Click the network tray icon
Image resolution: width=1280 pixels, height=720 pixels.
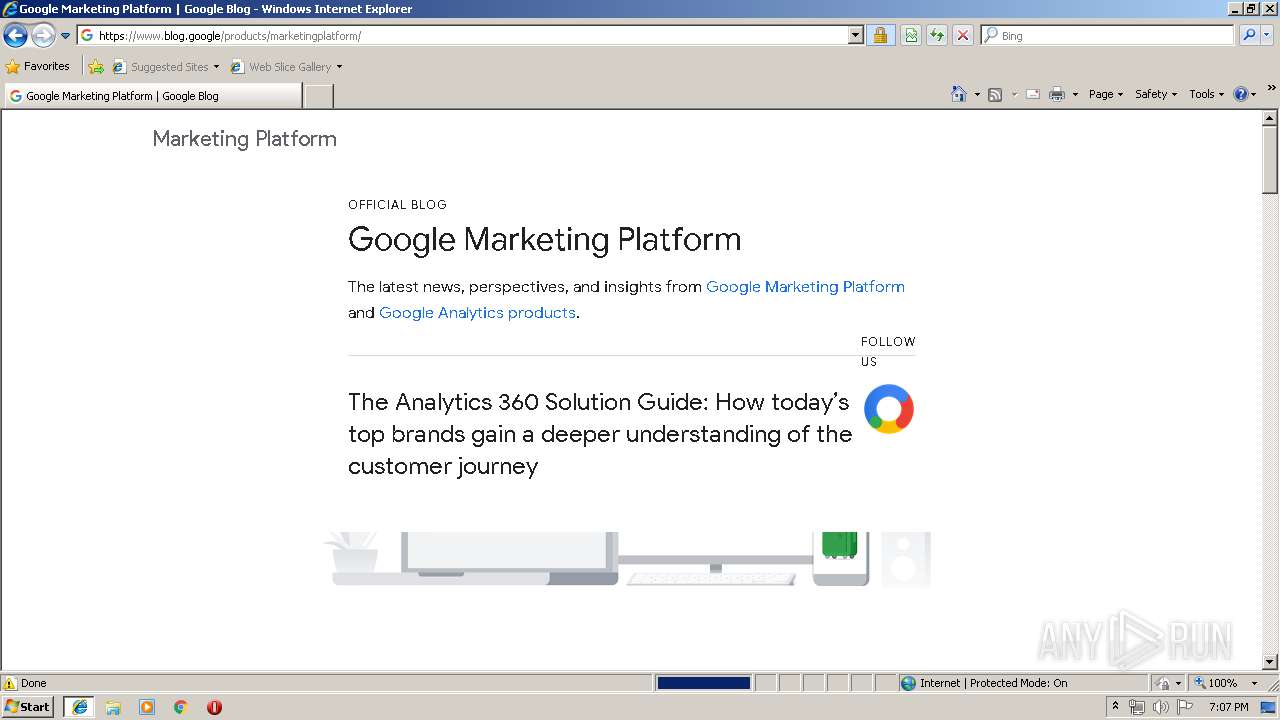(x=1137, y=707)
